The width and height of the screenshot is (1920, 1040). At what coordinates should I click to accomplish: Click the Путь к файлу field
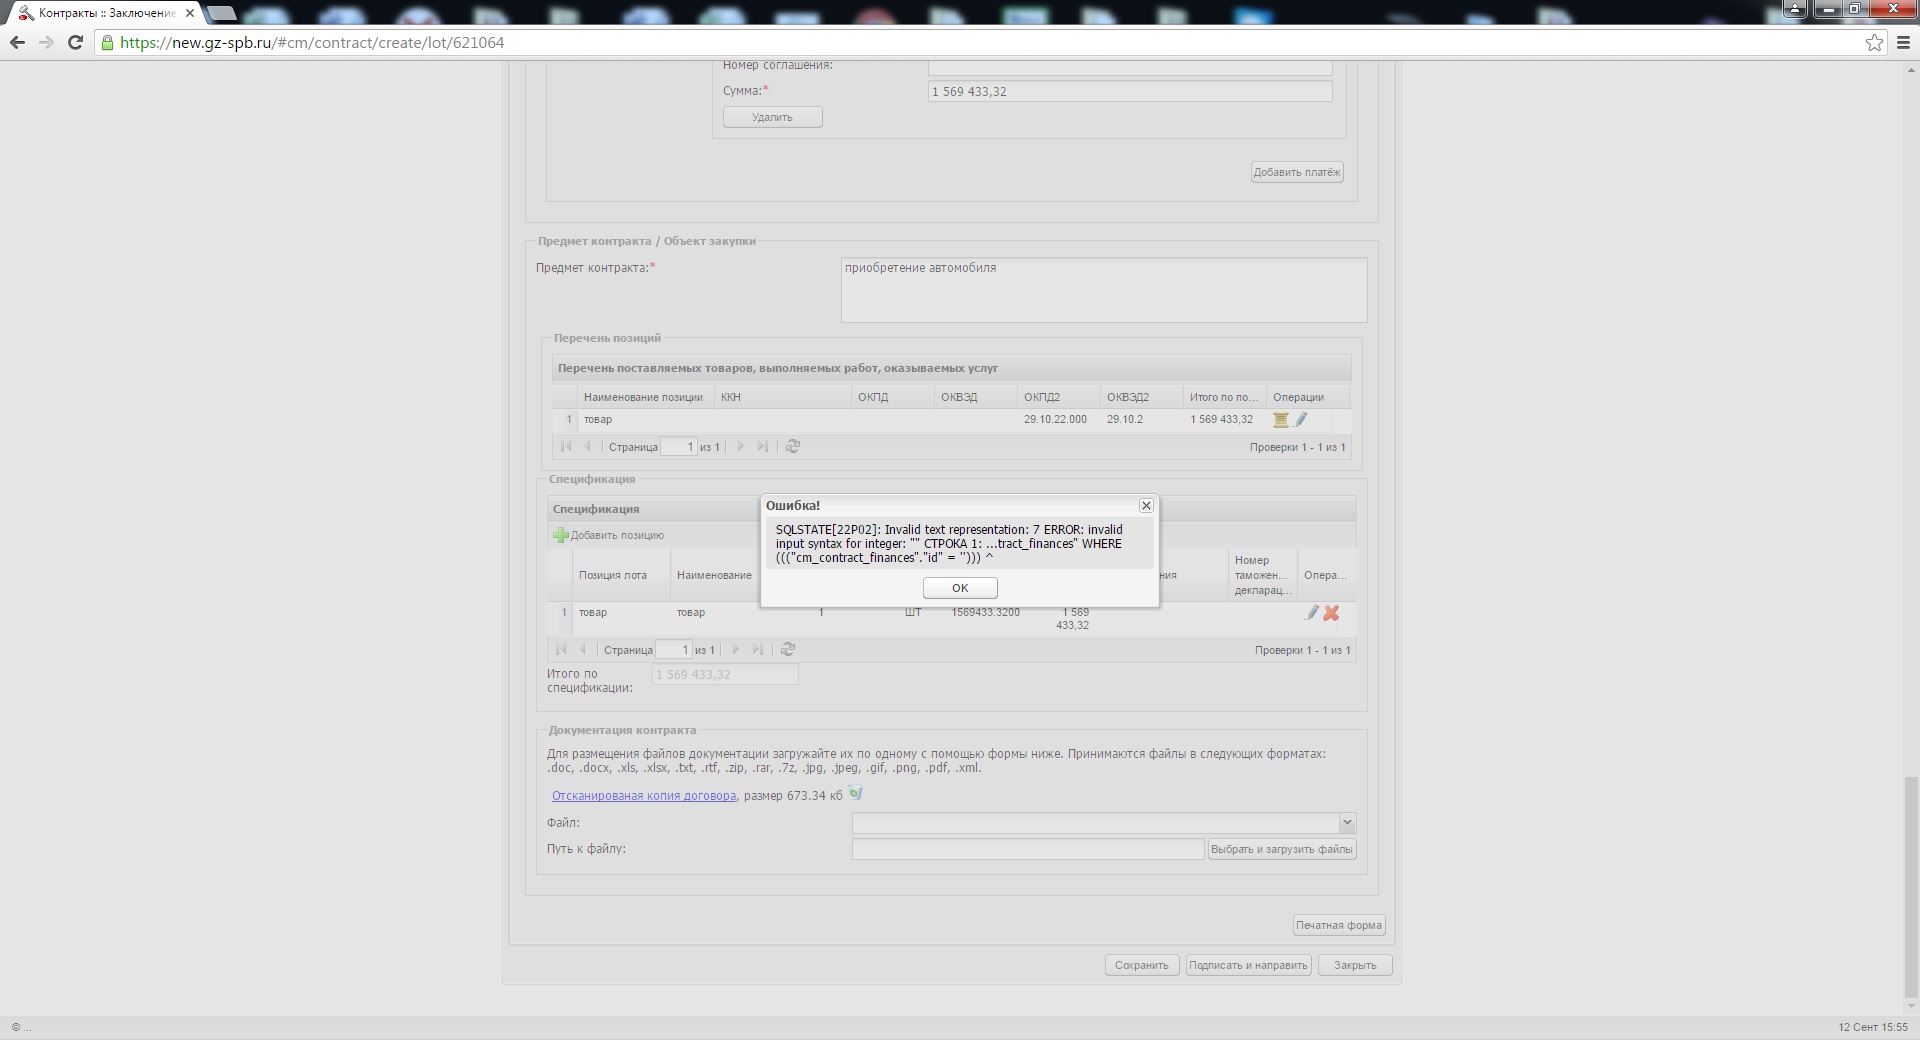[1028, 849]
